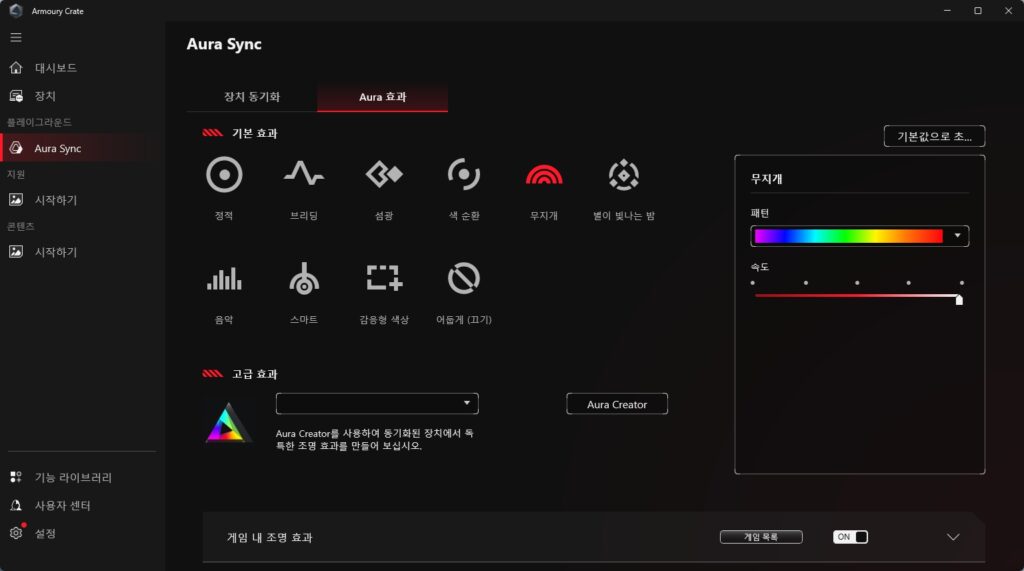Click the 속도 speed slider handle
The width and height of the screenshot is (1024, 571).
coord(959,300)
